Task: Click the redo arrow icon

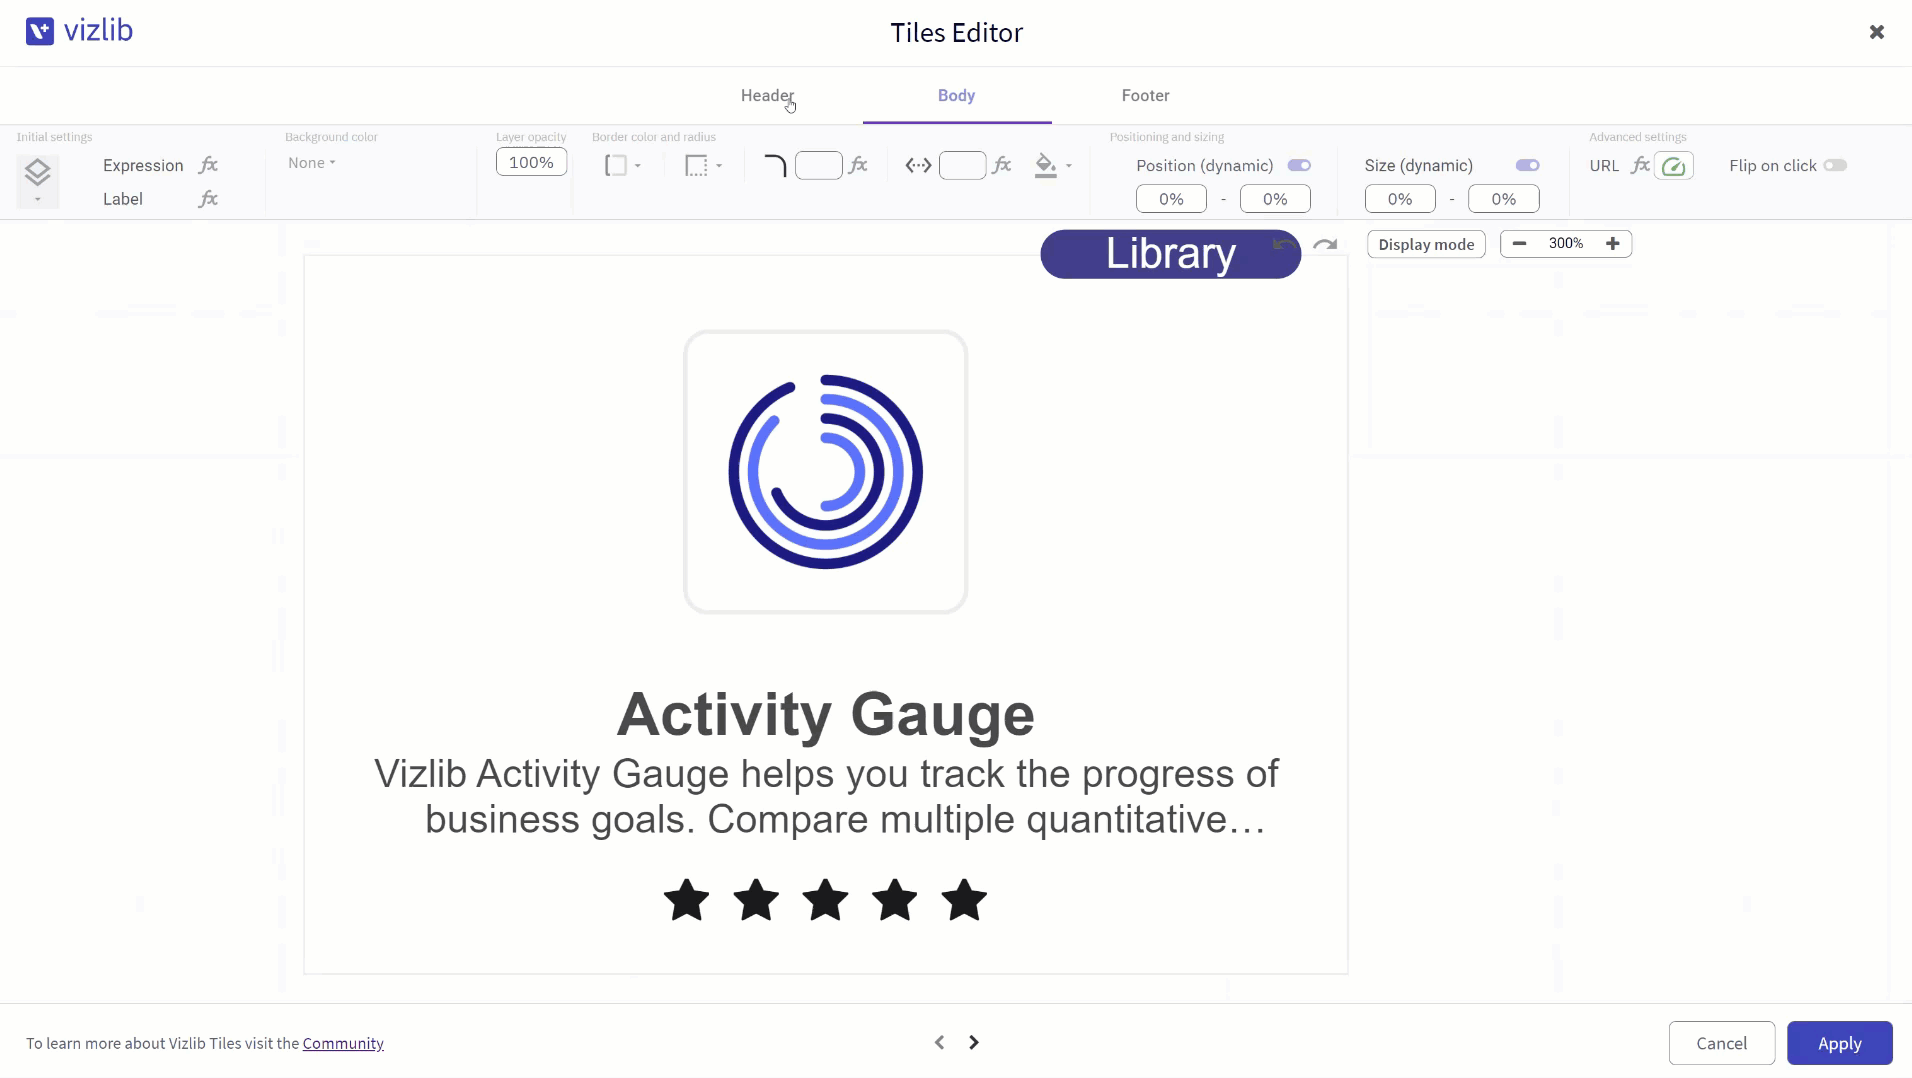Action: [x=1325, y=245]
